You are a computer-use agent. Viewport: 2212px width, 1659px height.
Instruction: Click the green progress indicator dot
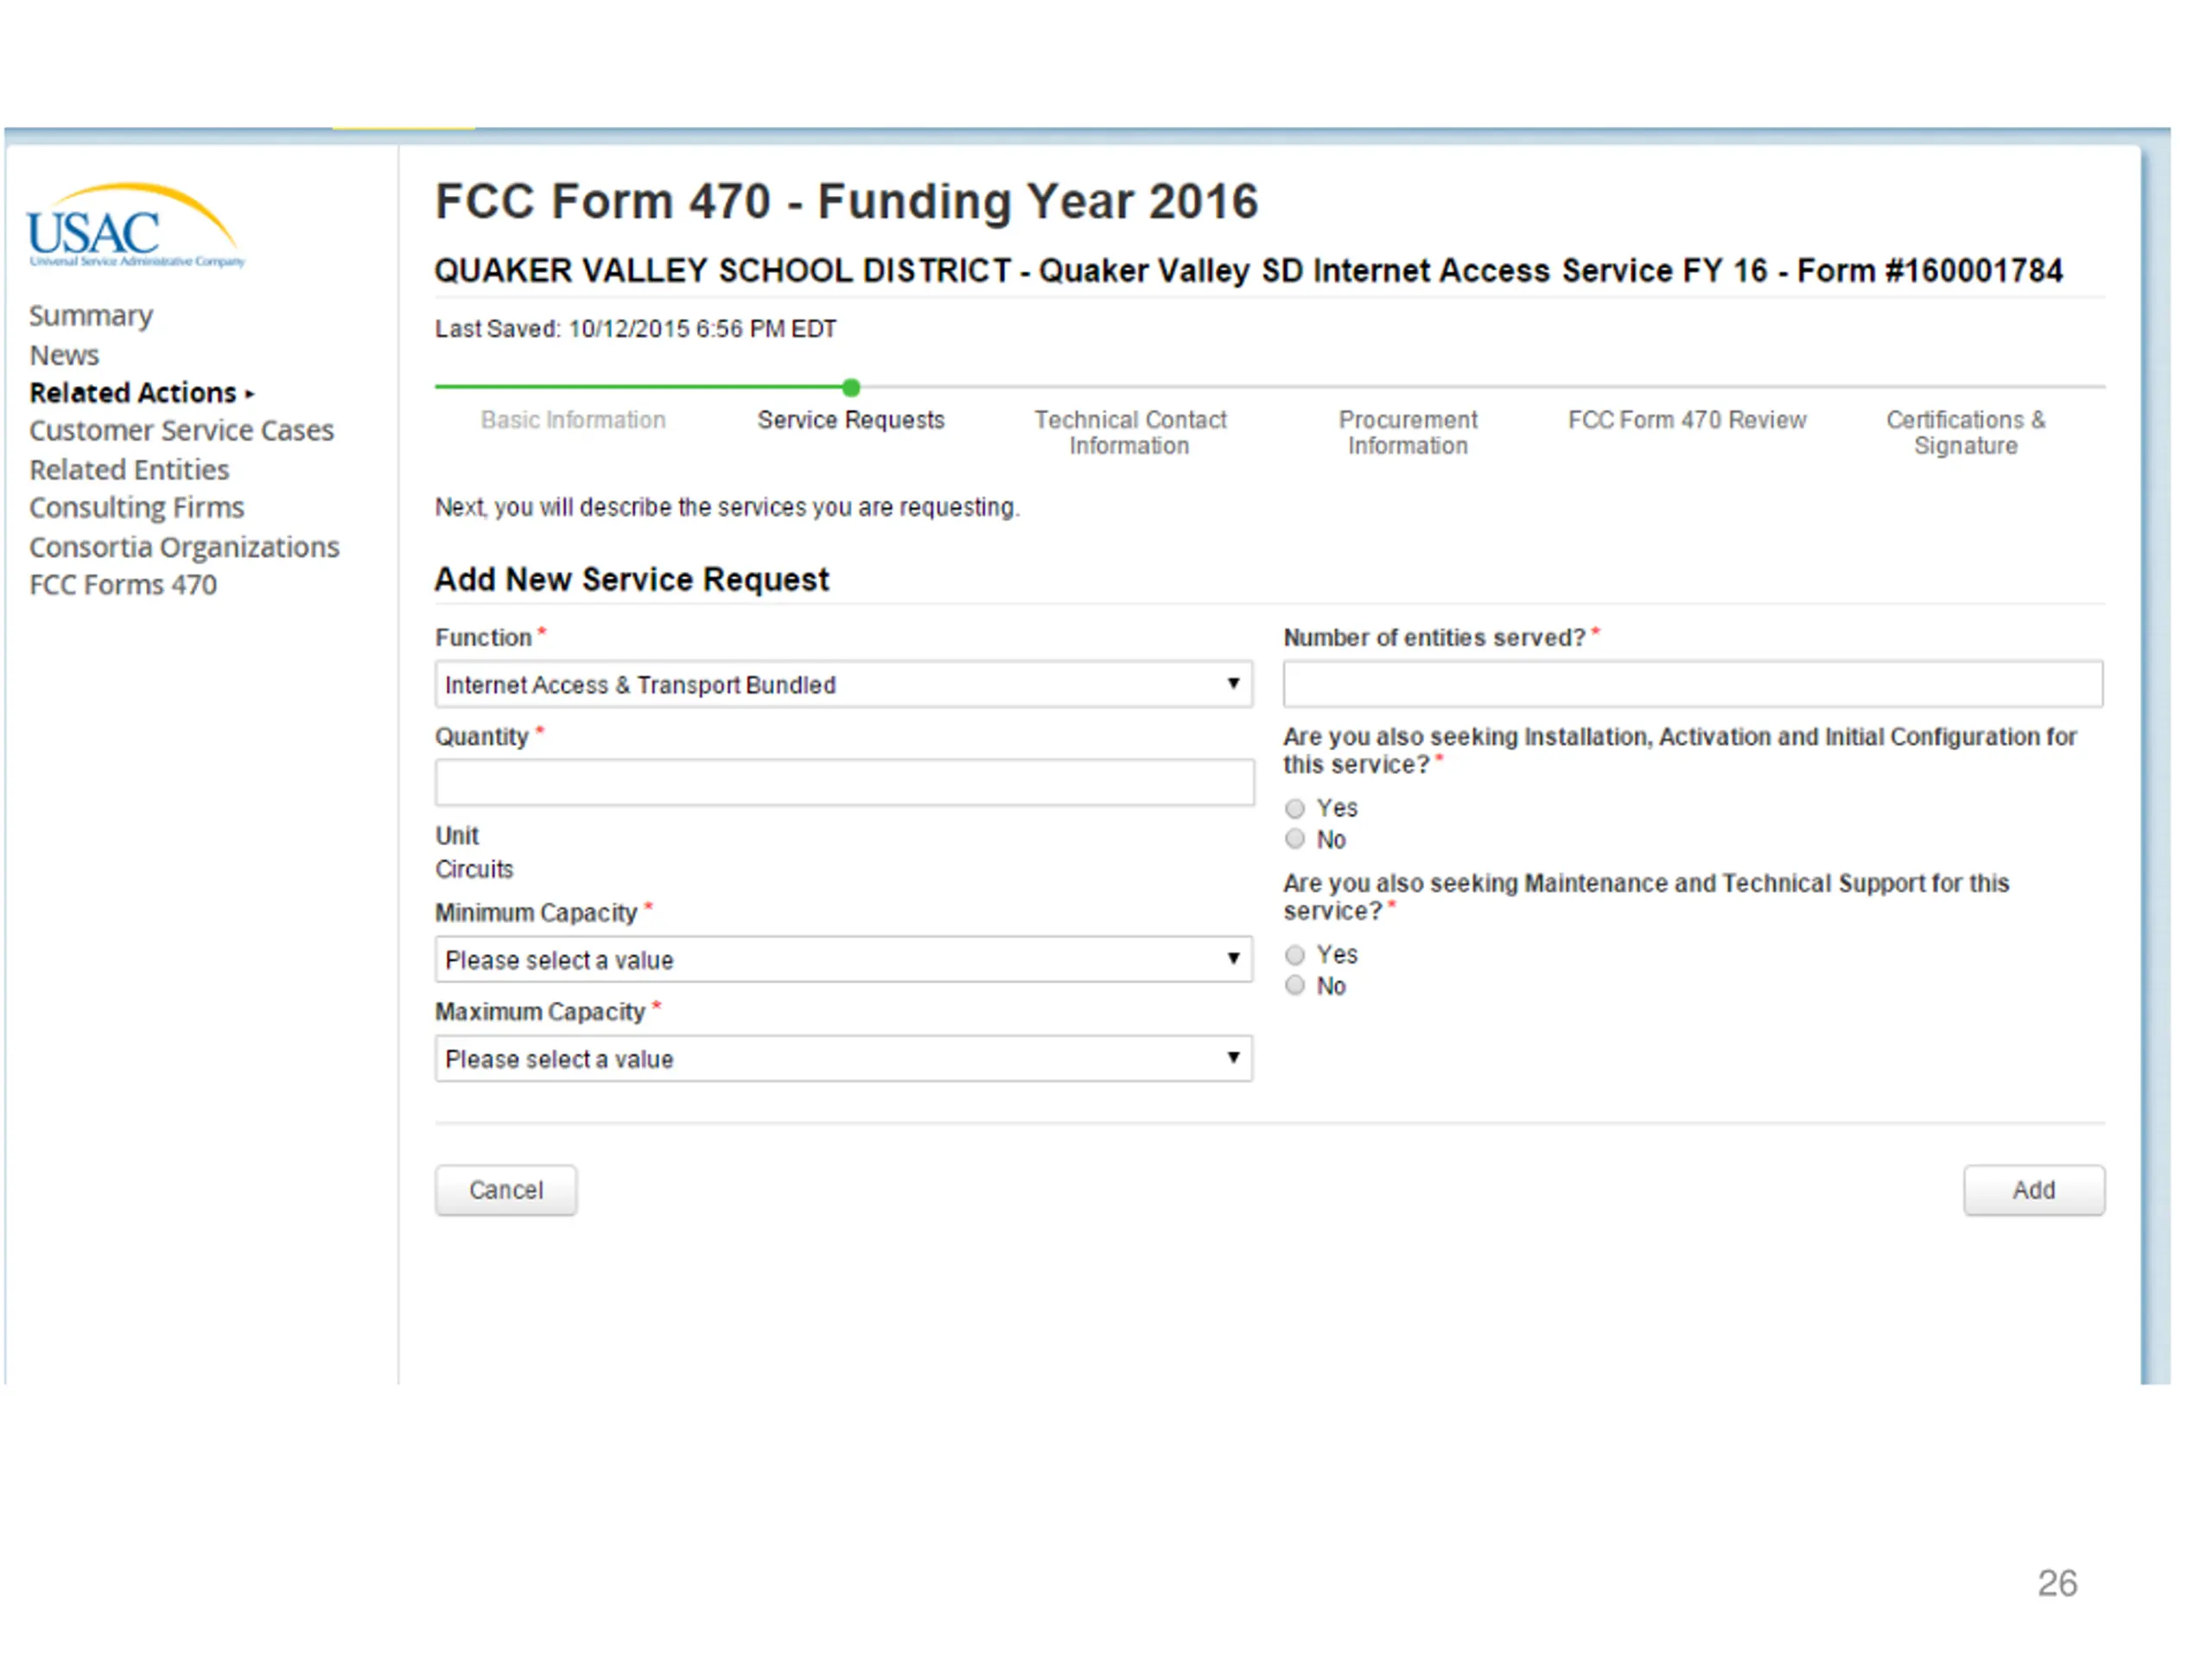pos(851,387)
